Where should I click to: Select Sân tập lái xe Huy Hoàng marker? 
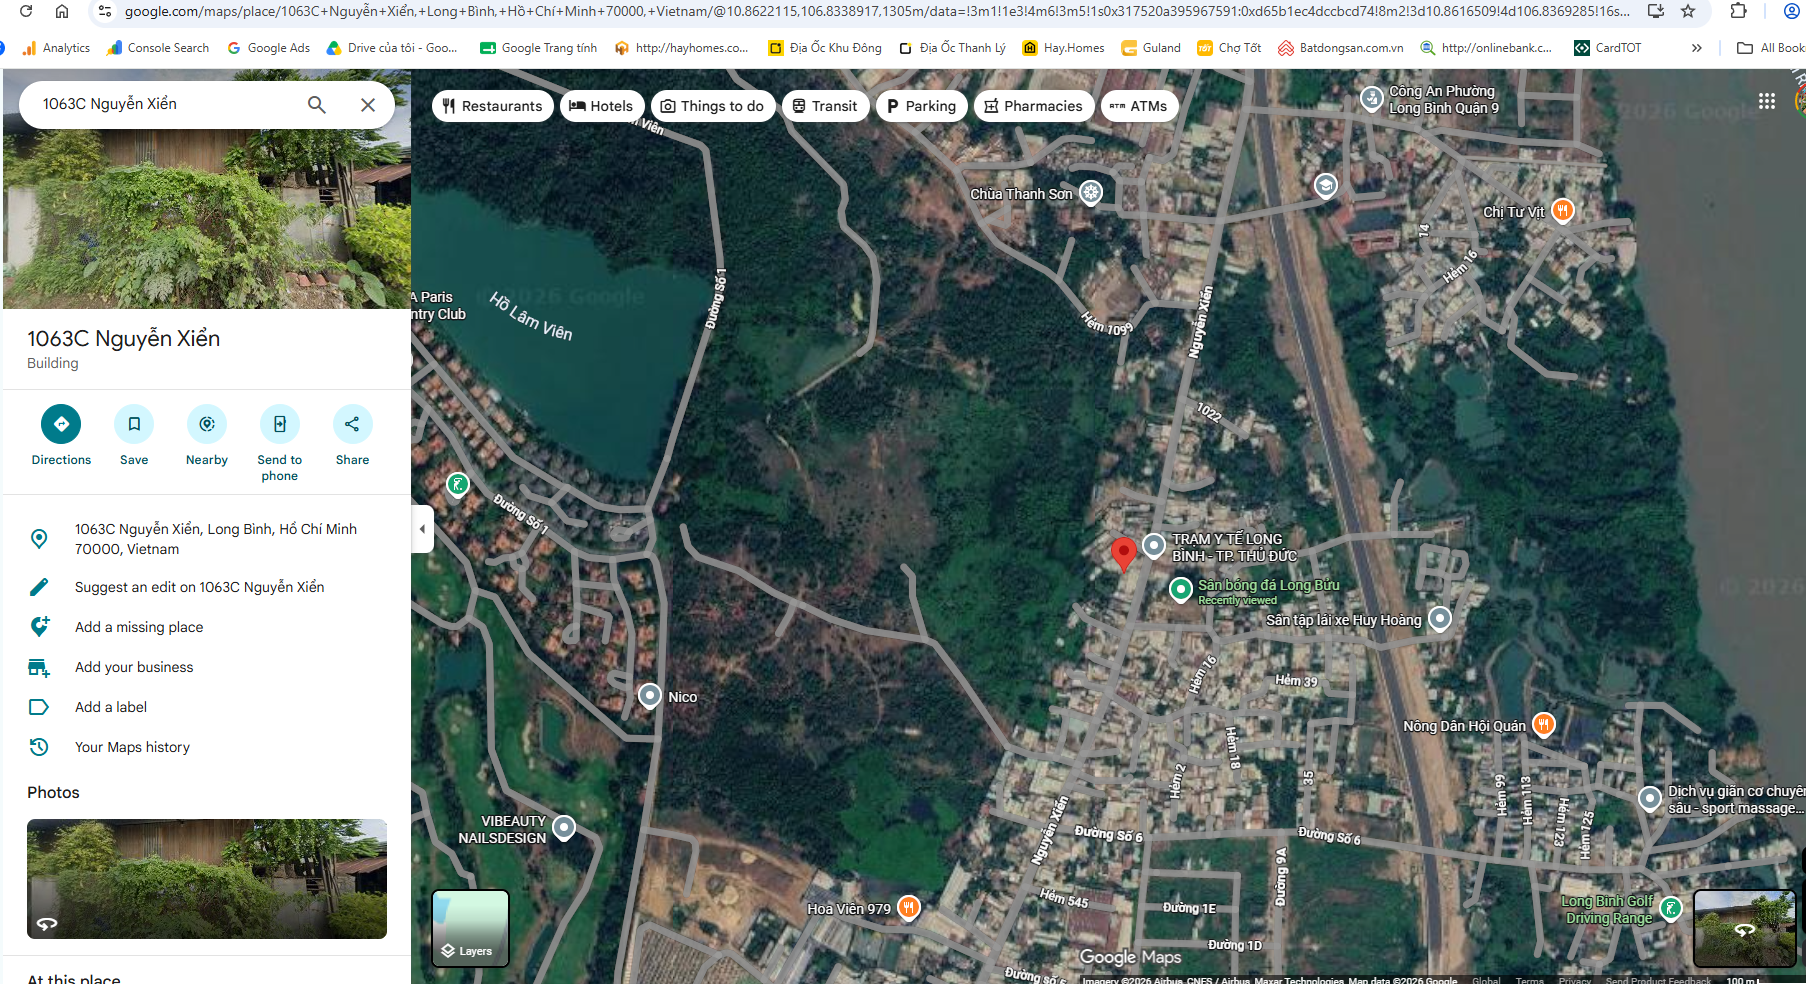1440,618
